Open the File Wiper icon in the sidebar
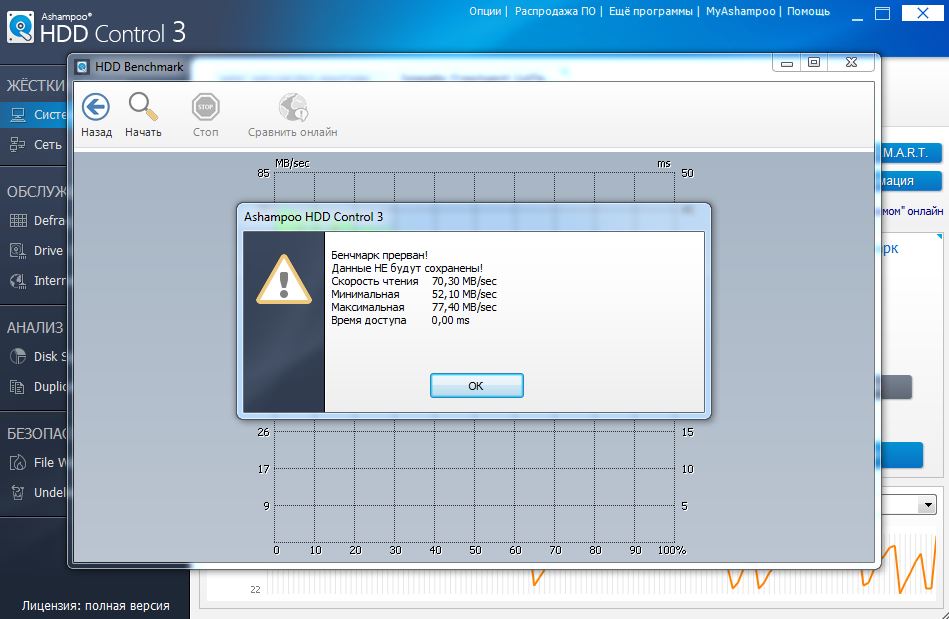The height and width of the screenshot is (619, 949). click(18, 462)
